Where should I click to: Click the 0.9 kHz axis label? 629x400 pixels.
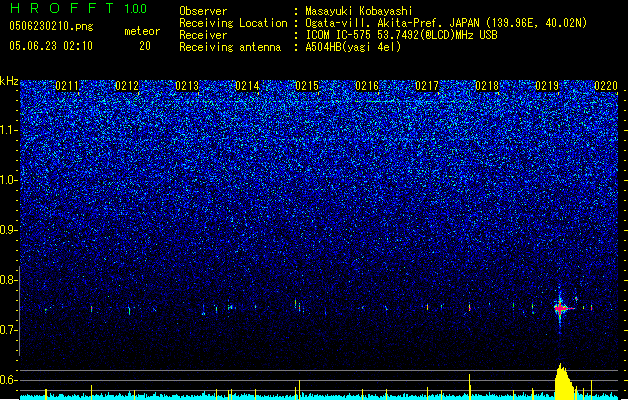pos(9,230)
